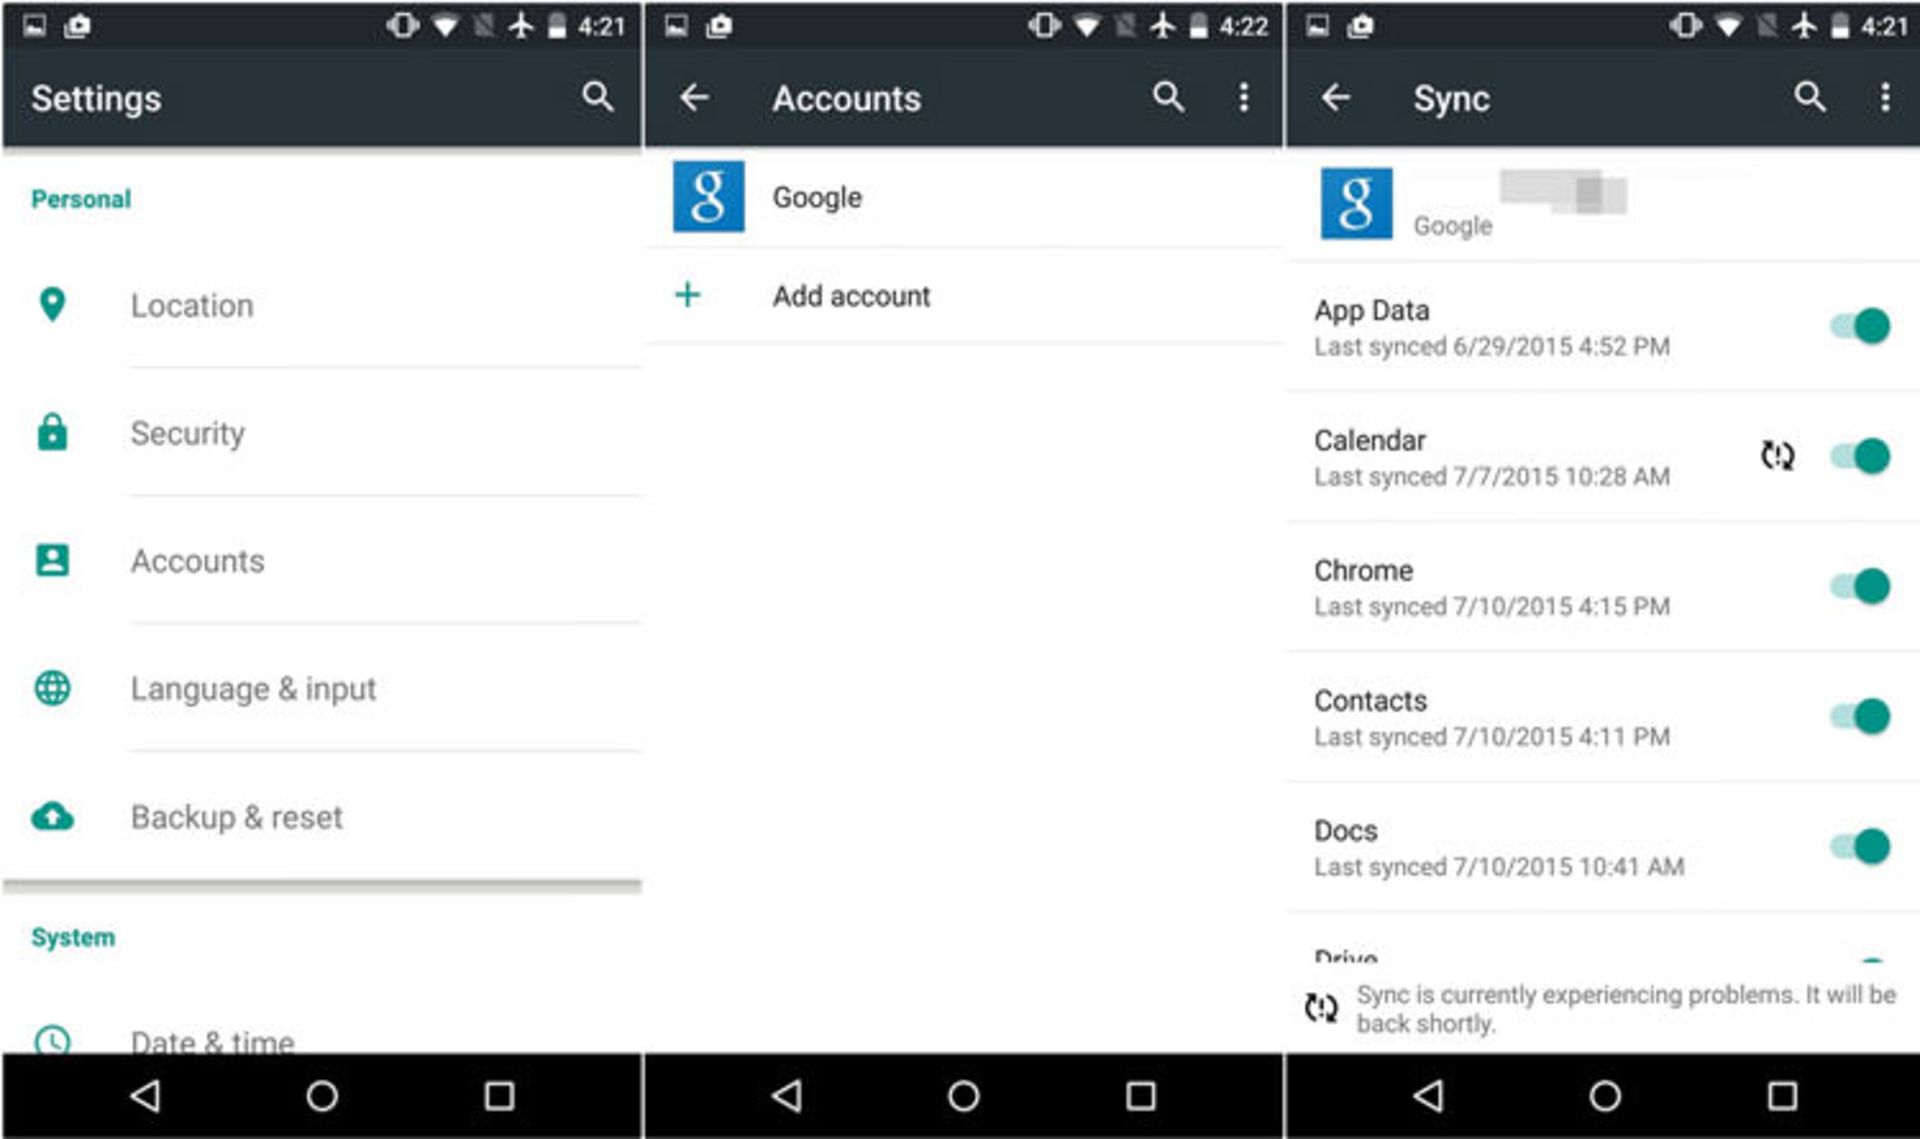The image size is (1920, 1139).
Task: Tap Android back button under Sync screen
Action: (x=1429, y=1096)
